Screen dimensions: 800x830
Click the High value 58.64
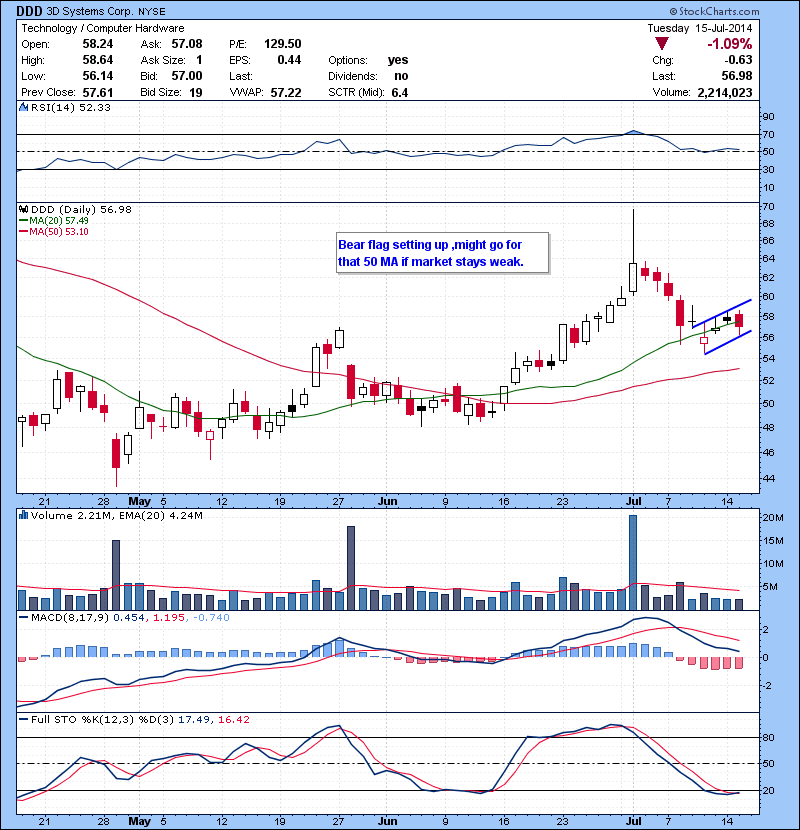click(98, 60)
